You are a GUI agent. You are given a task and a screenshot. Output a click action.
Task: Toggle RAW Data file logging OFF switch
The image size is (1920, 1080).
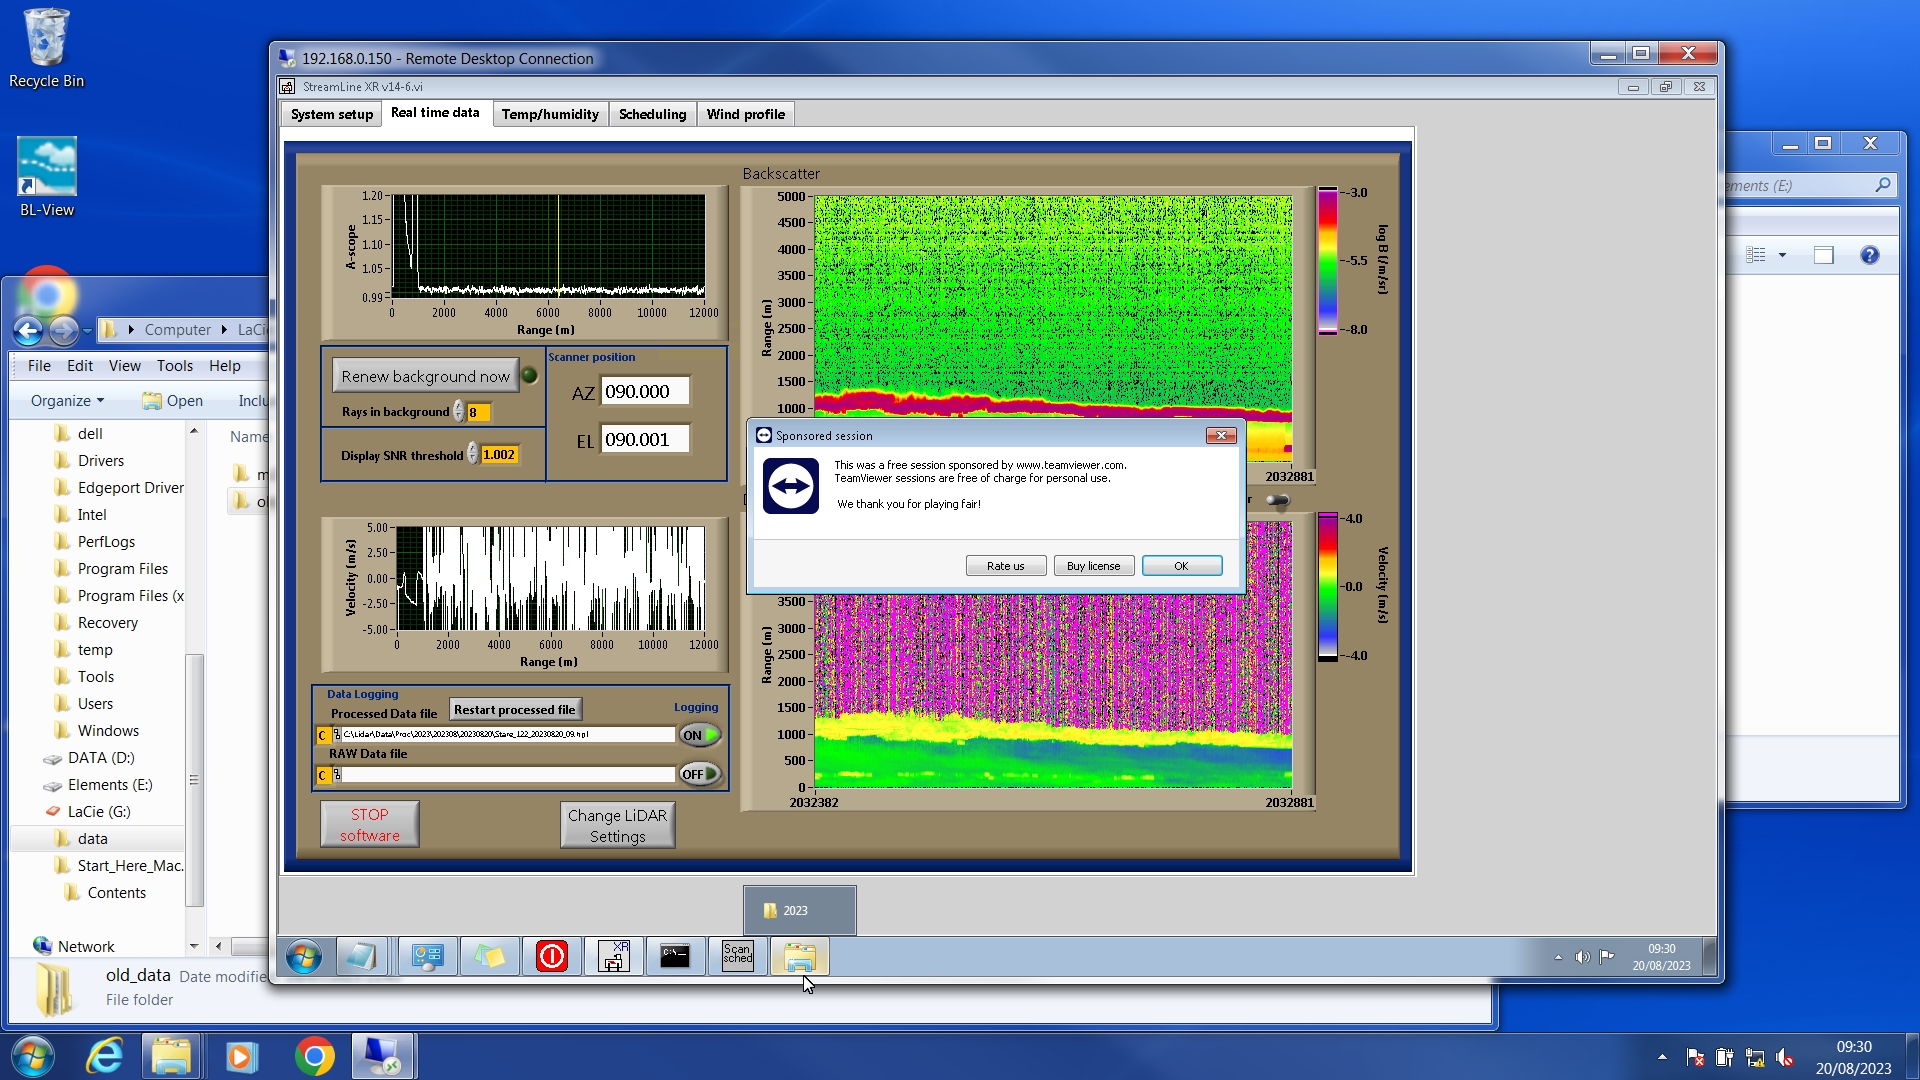700,774
